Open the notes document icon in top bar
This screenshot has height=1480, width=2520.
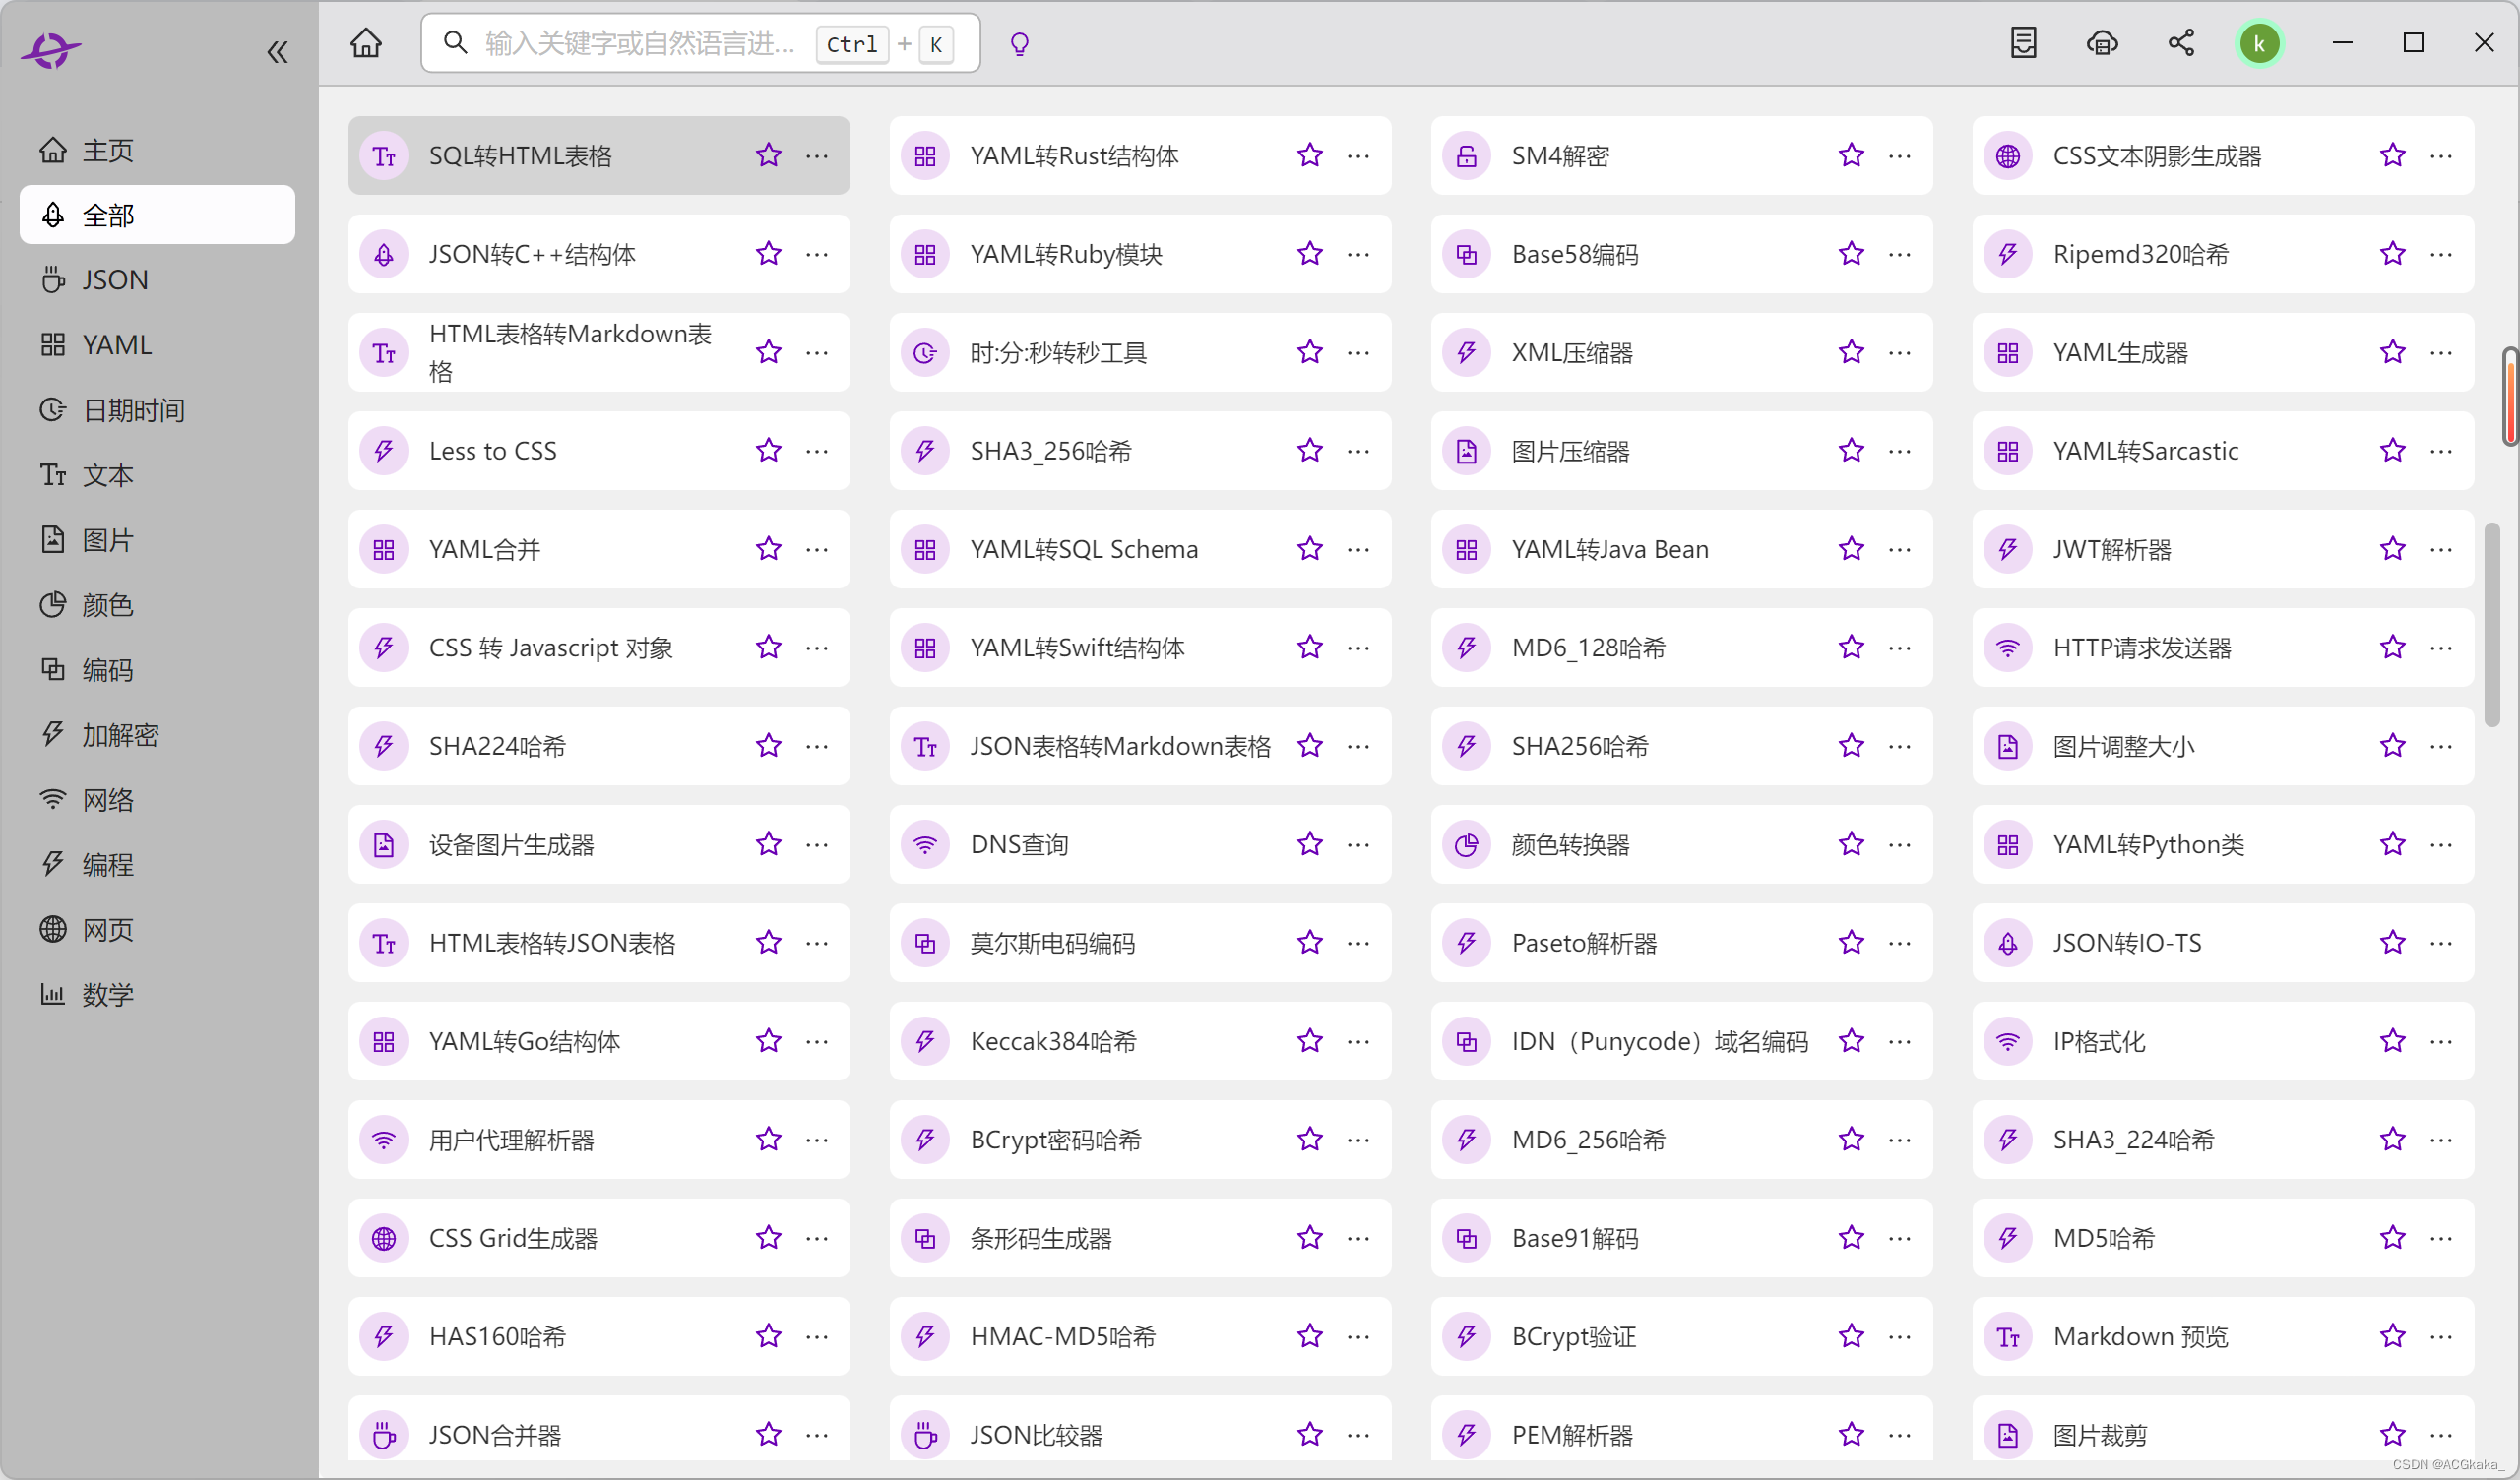pyautogui.click(x=2023, y=43)
